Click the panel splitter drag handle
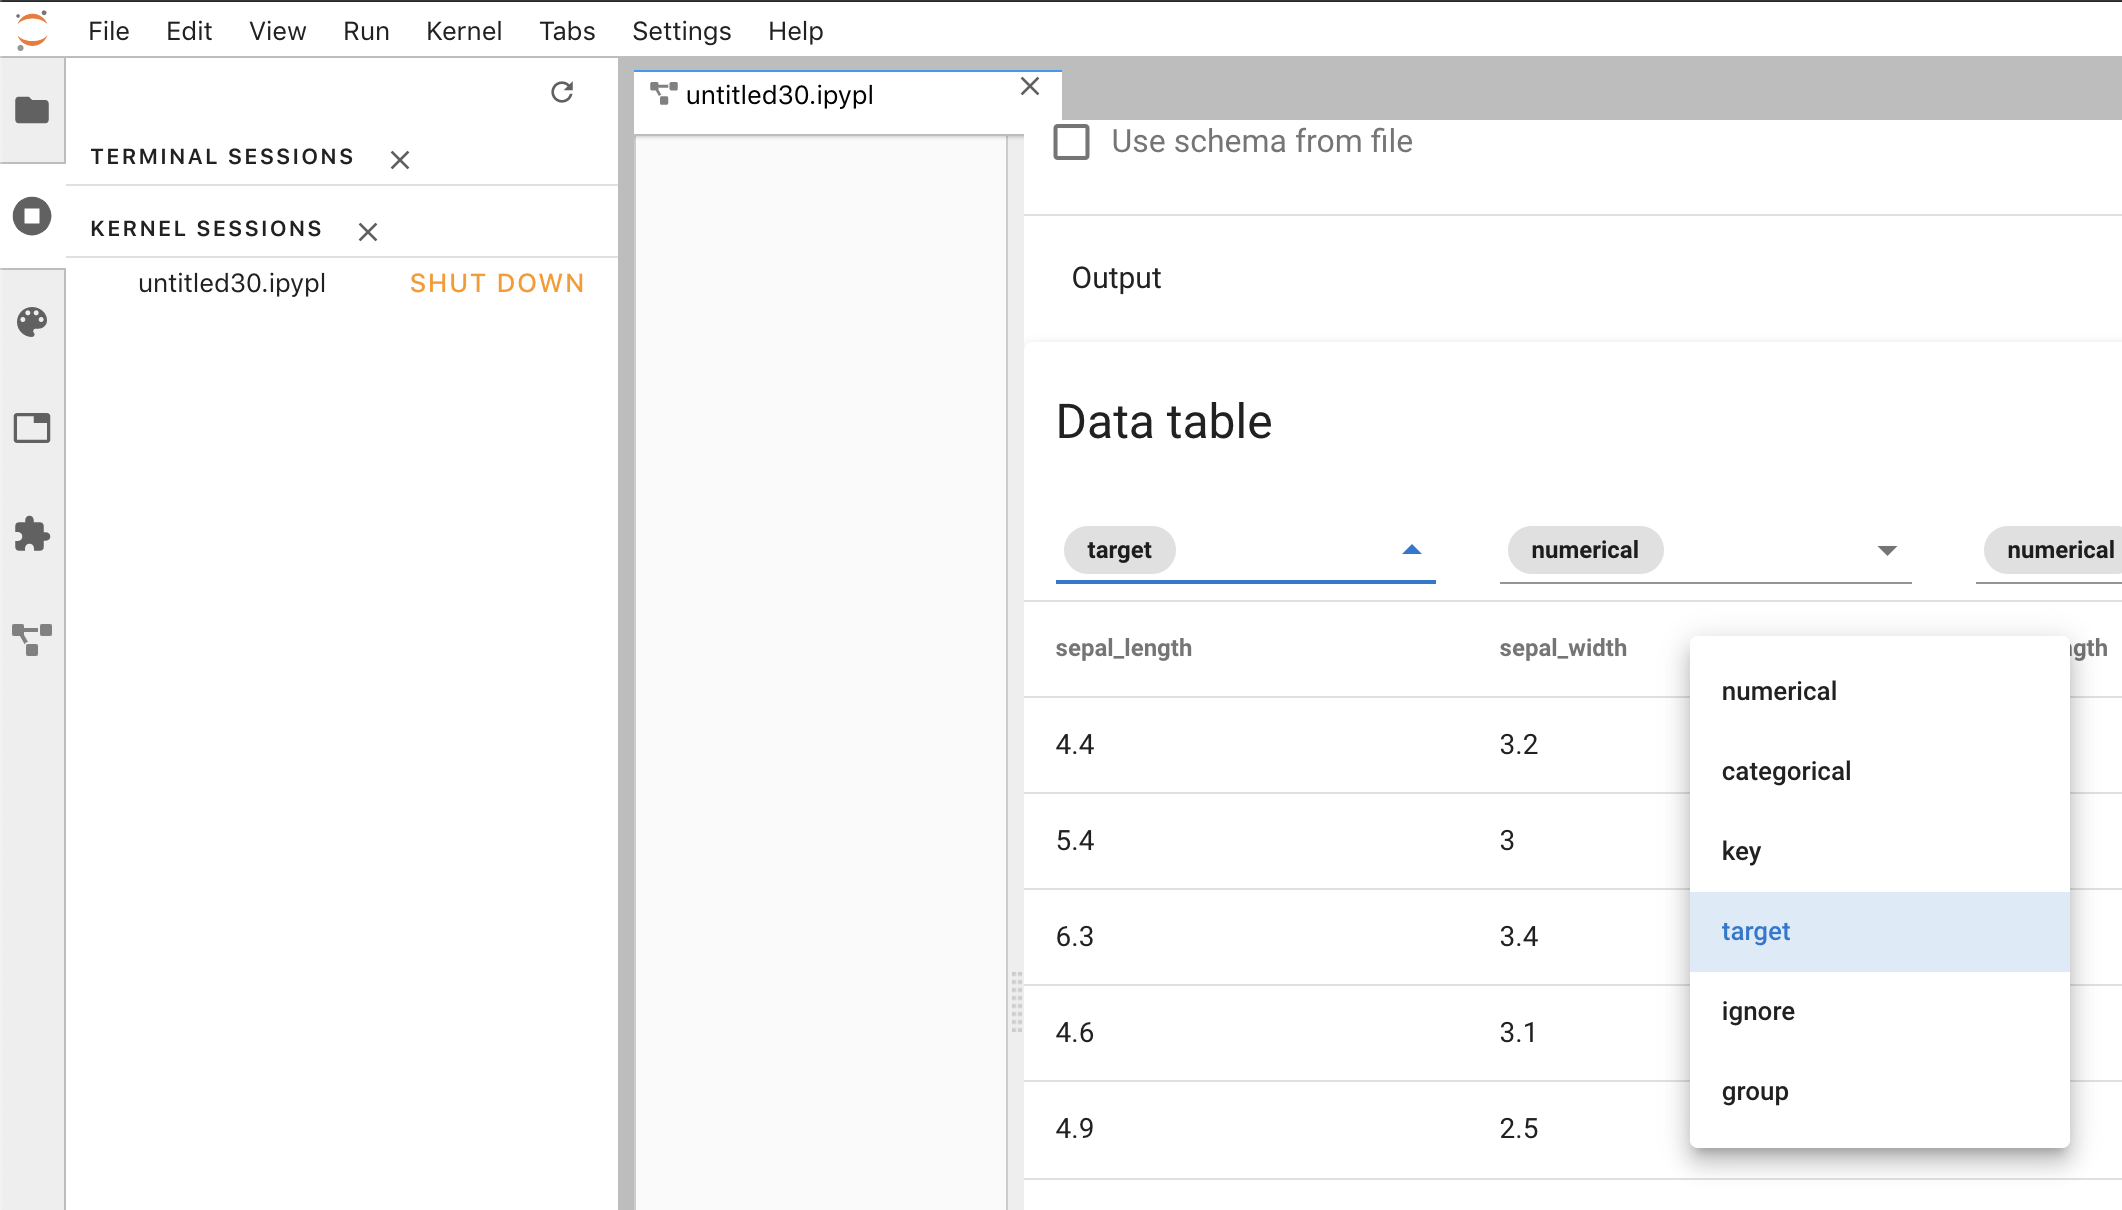The width and height of the screenshot is (2122, 1210). coord(1016,1000)
